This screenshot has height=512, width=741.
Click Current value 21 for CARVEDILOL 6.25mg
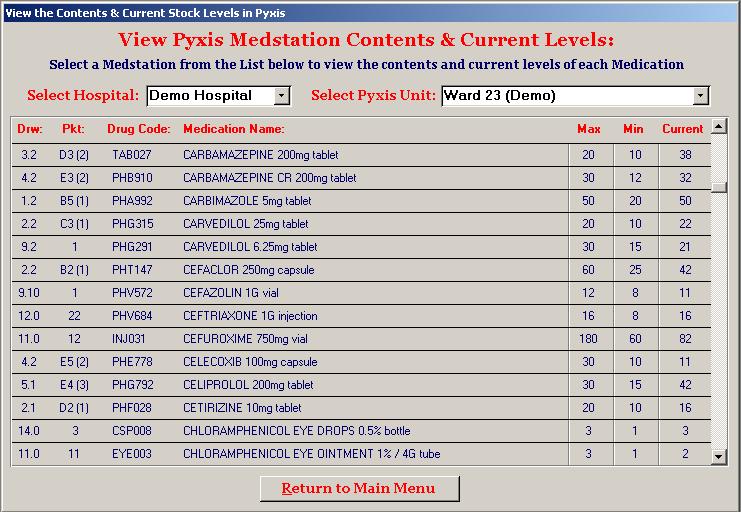(x=685, y=247)
